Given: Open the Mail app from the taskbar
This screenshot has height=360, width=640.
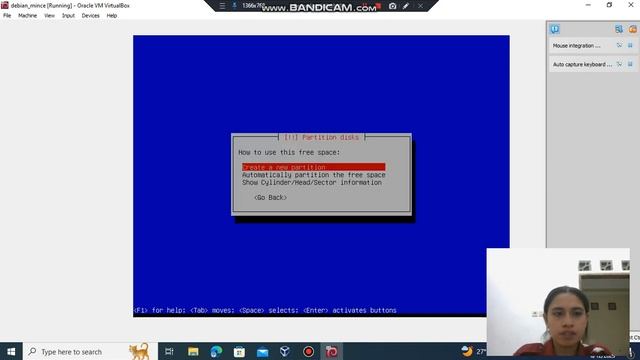Looking at the screenshot, I should click(x=262, y=351).
